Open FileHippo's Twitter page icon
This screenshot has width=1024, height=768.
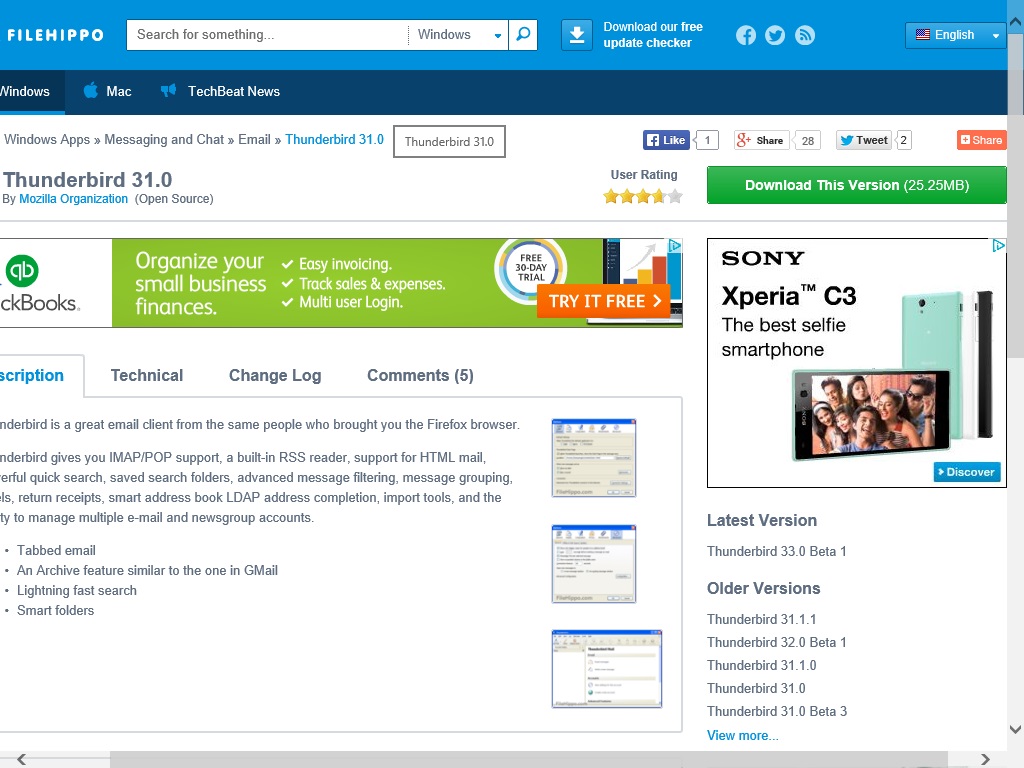click(x=775, y=35)
